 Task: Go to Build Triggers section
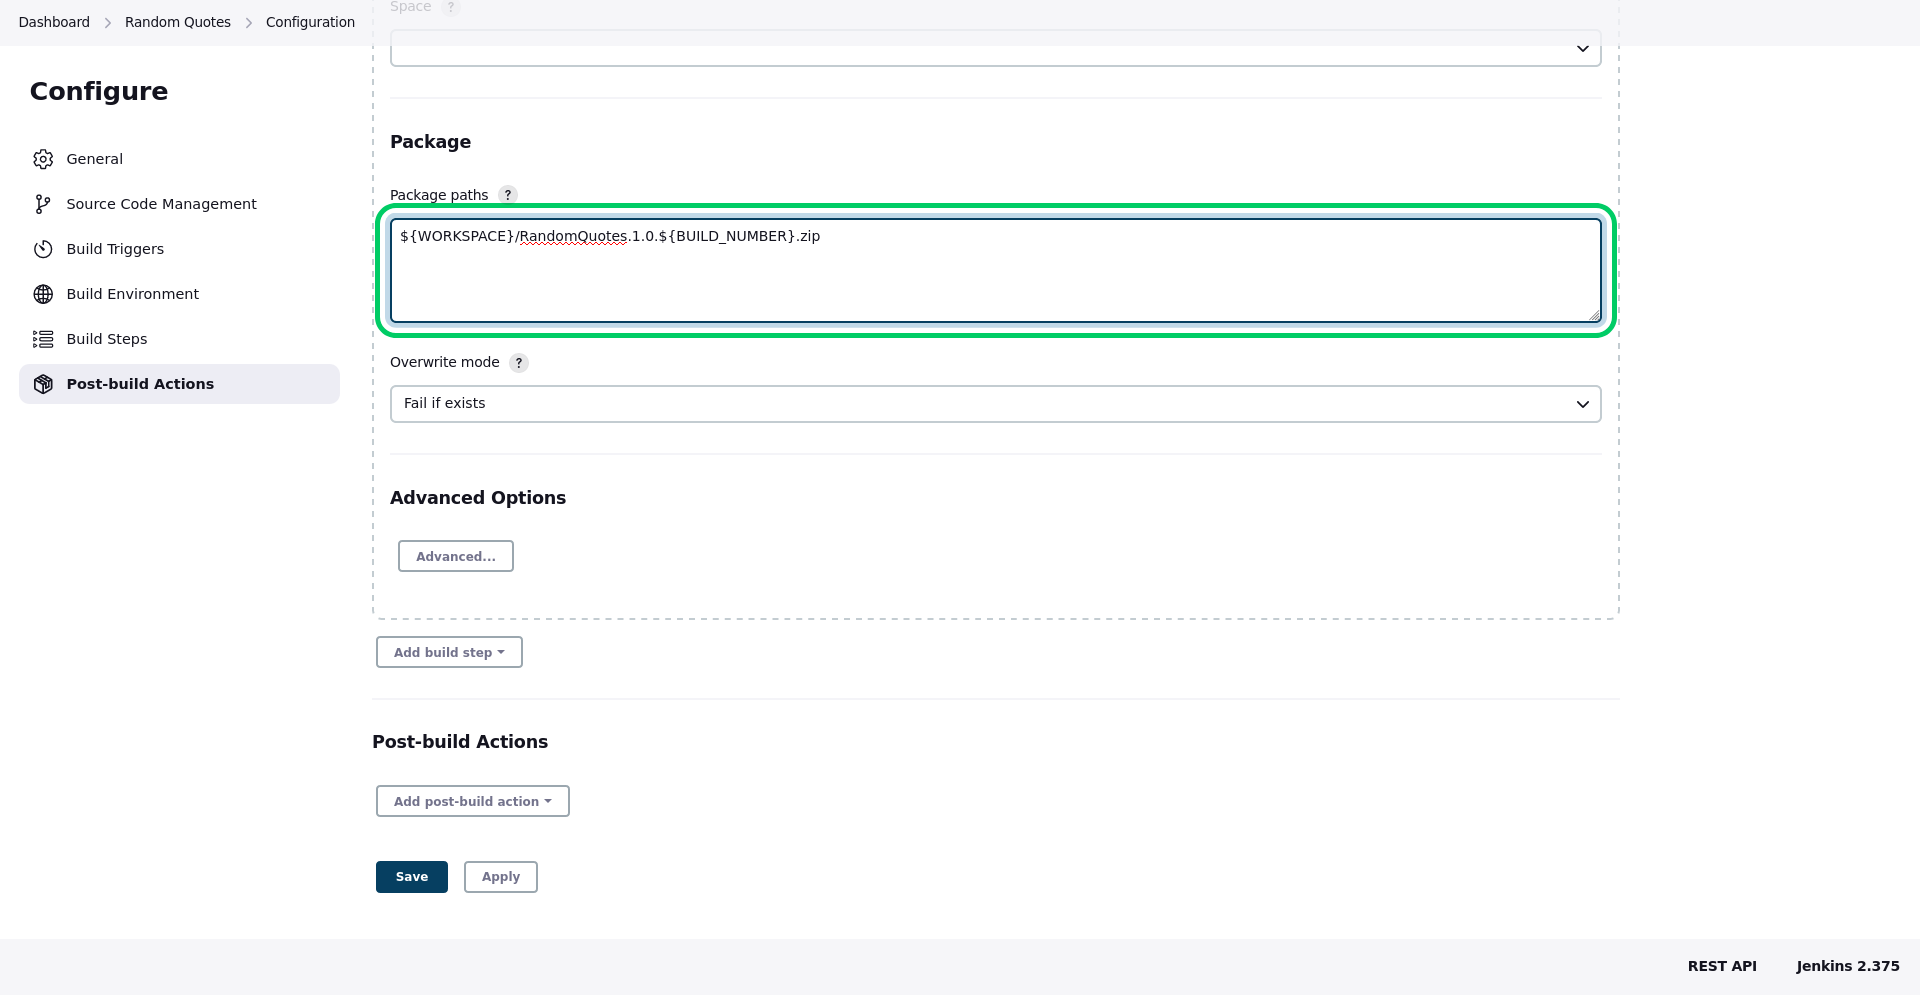click(179, 249)
